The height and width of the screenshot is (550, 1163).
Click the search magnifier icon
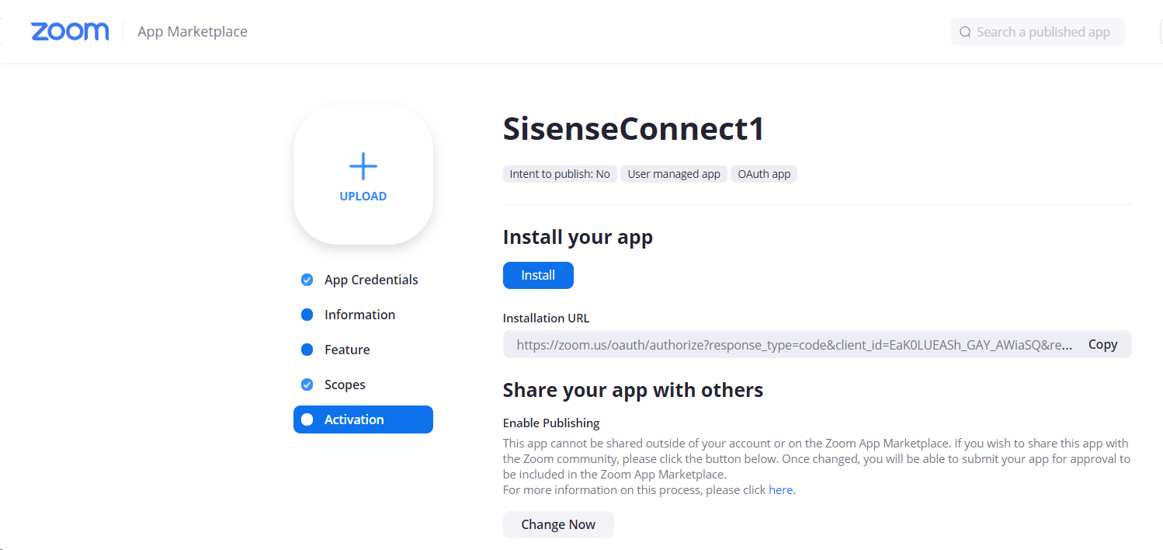click(965, 32)
